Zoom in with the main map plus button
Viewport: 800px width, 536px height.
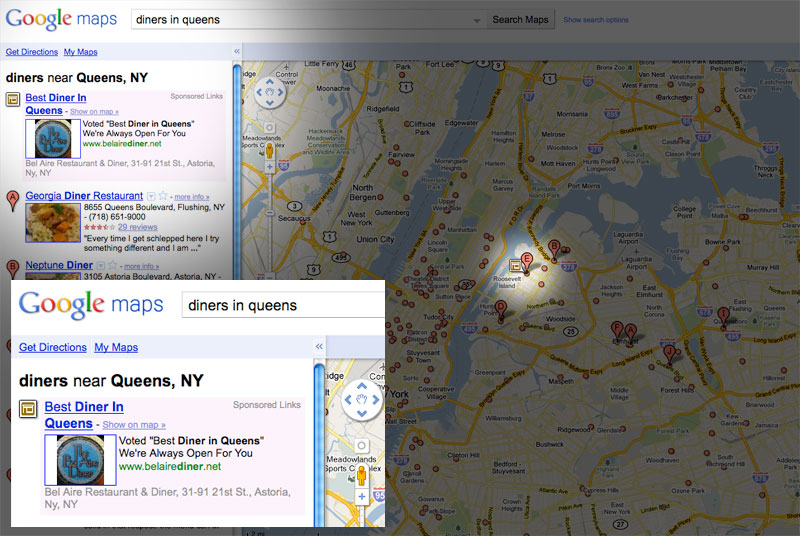point(269,167)
